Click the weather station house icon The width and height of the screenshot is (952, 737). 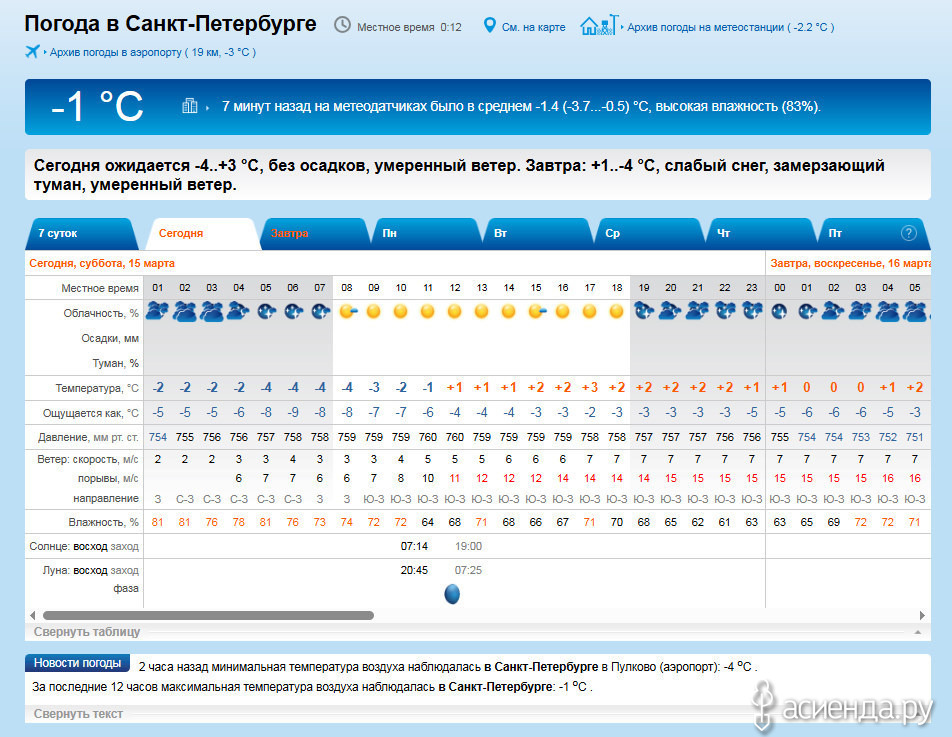(599, 25)
